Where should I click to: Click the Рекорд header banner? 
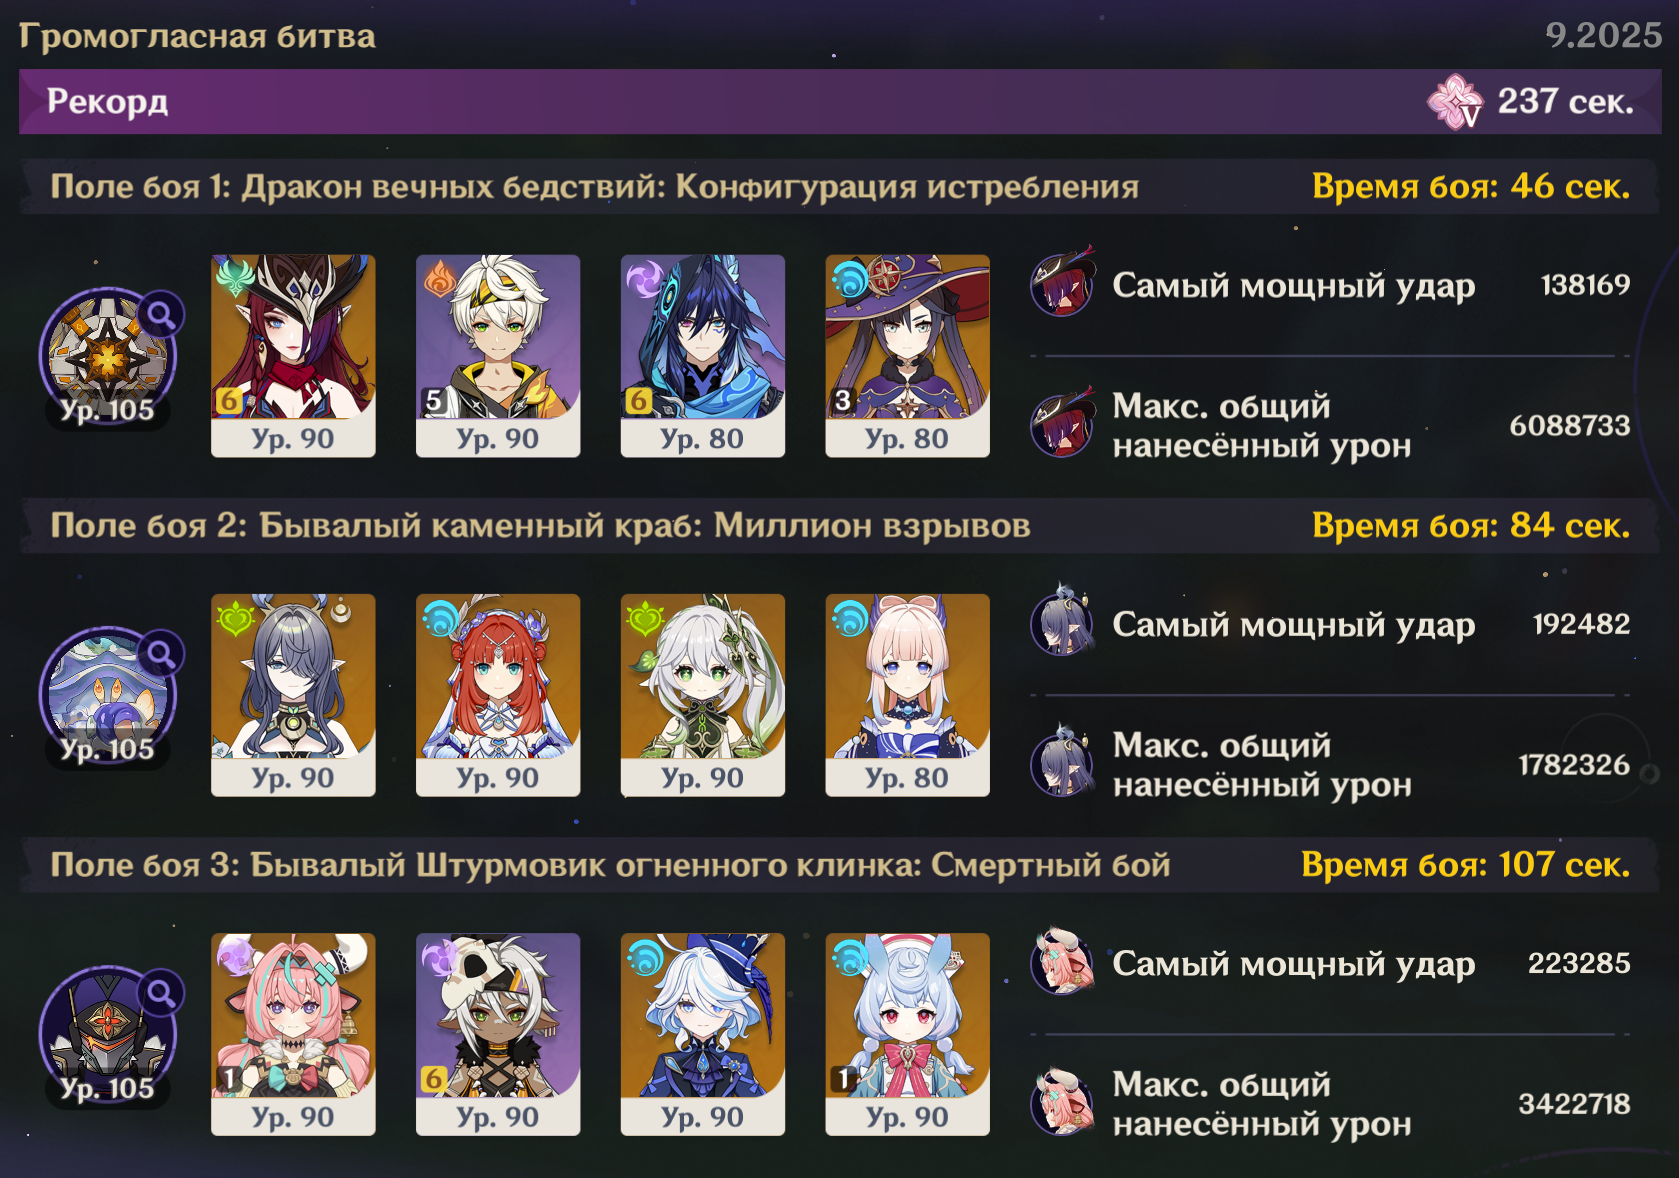click(x=840, y=101)
